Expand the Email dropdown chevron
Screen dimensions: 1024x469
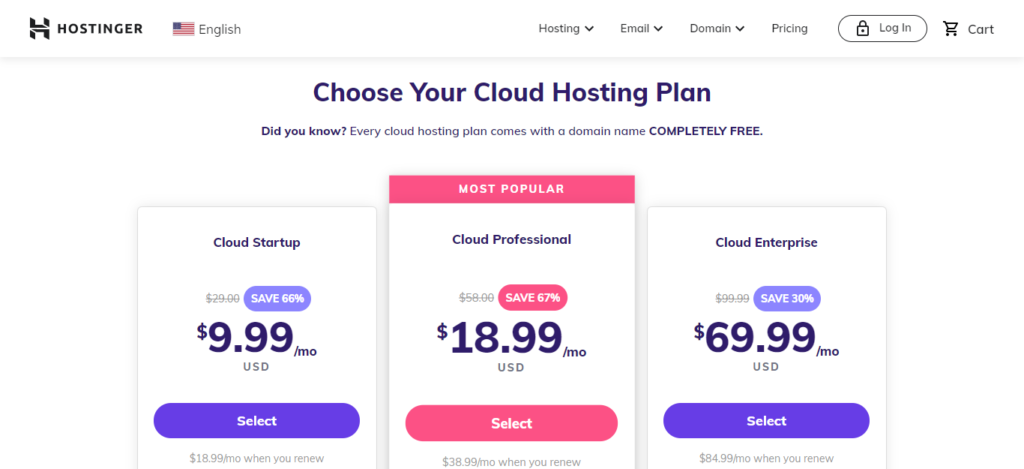point(658,29)
